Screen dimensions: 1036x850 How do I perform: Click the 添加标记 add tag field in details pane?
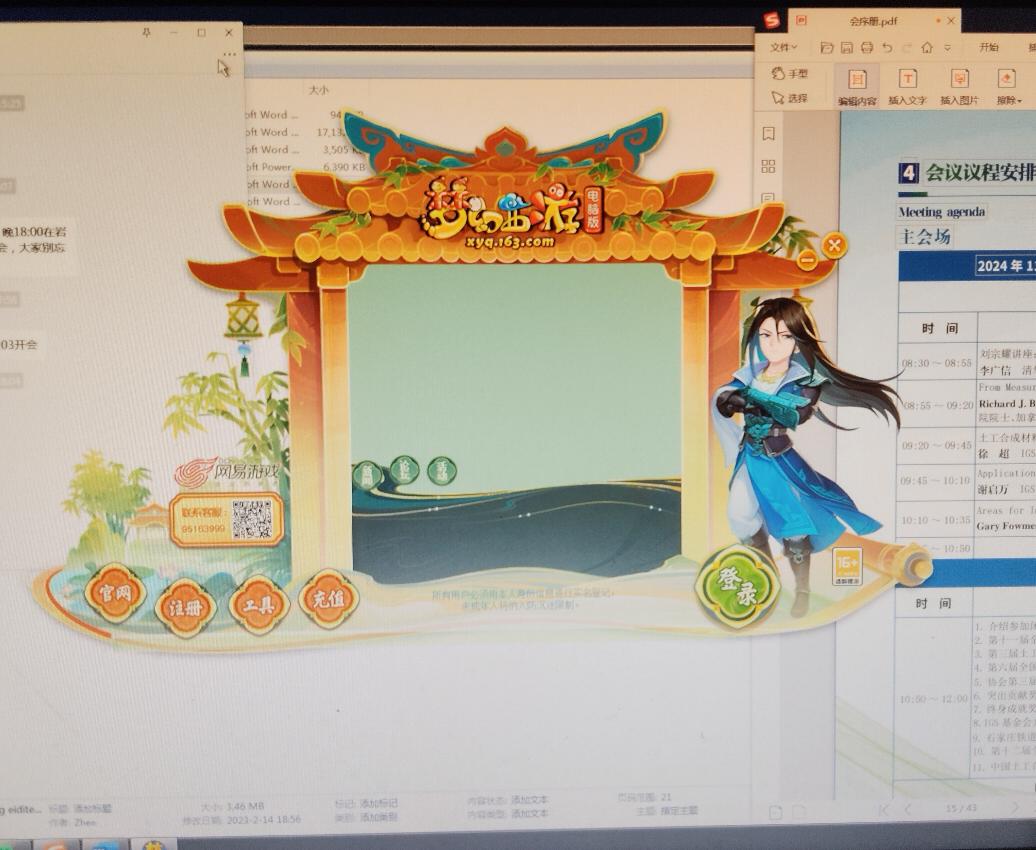click(x=379, y=803)
